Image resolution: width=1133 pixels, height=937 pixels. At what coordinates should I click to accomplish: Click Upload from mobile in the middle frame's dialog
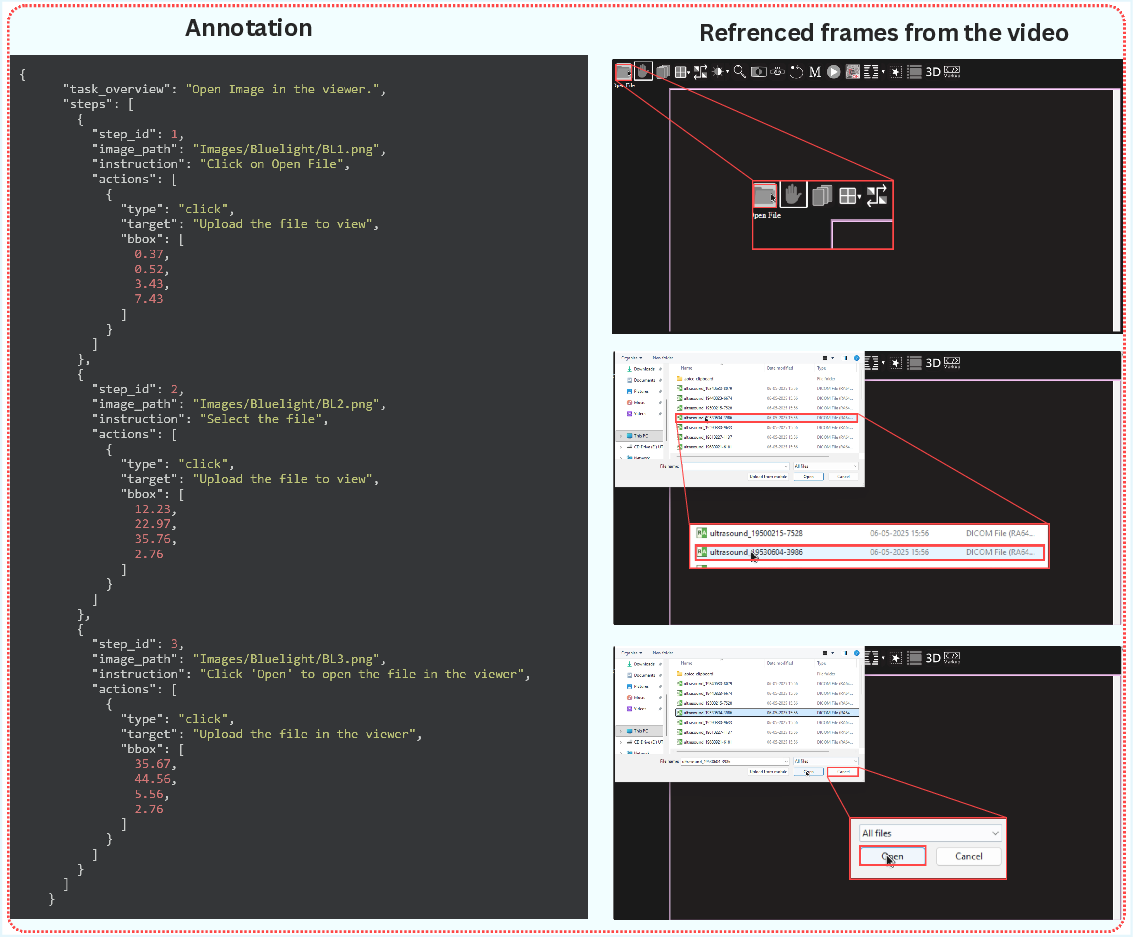768,477
